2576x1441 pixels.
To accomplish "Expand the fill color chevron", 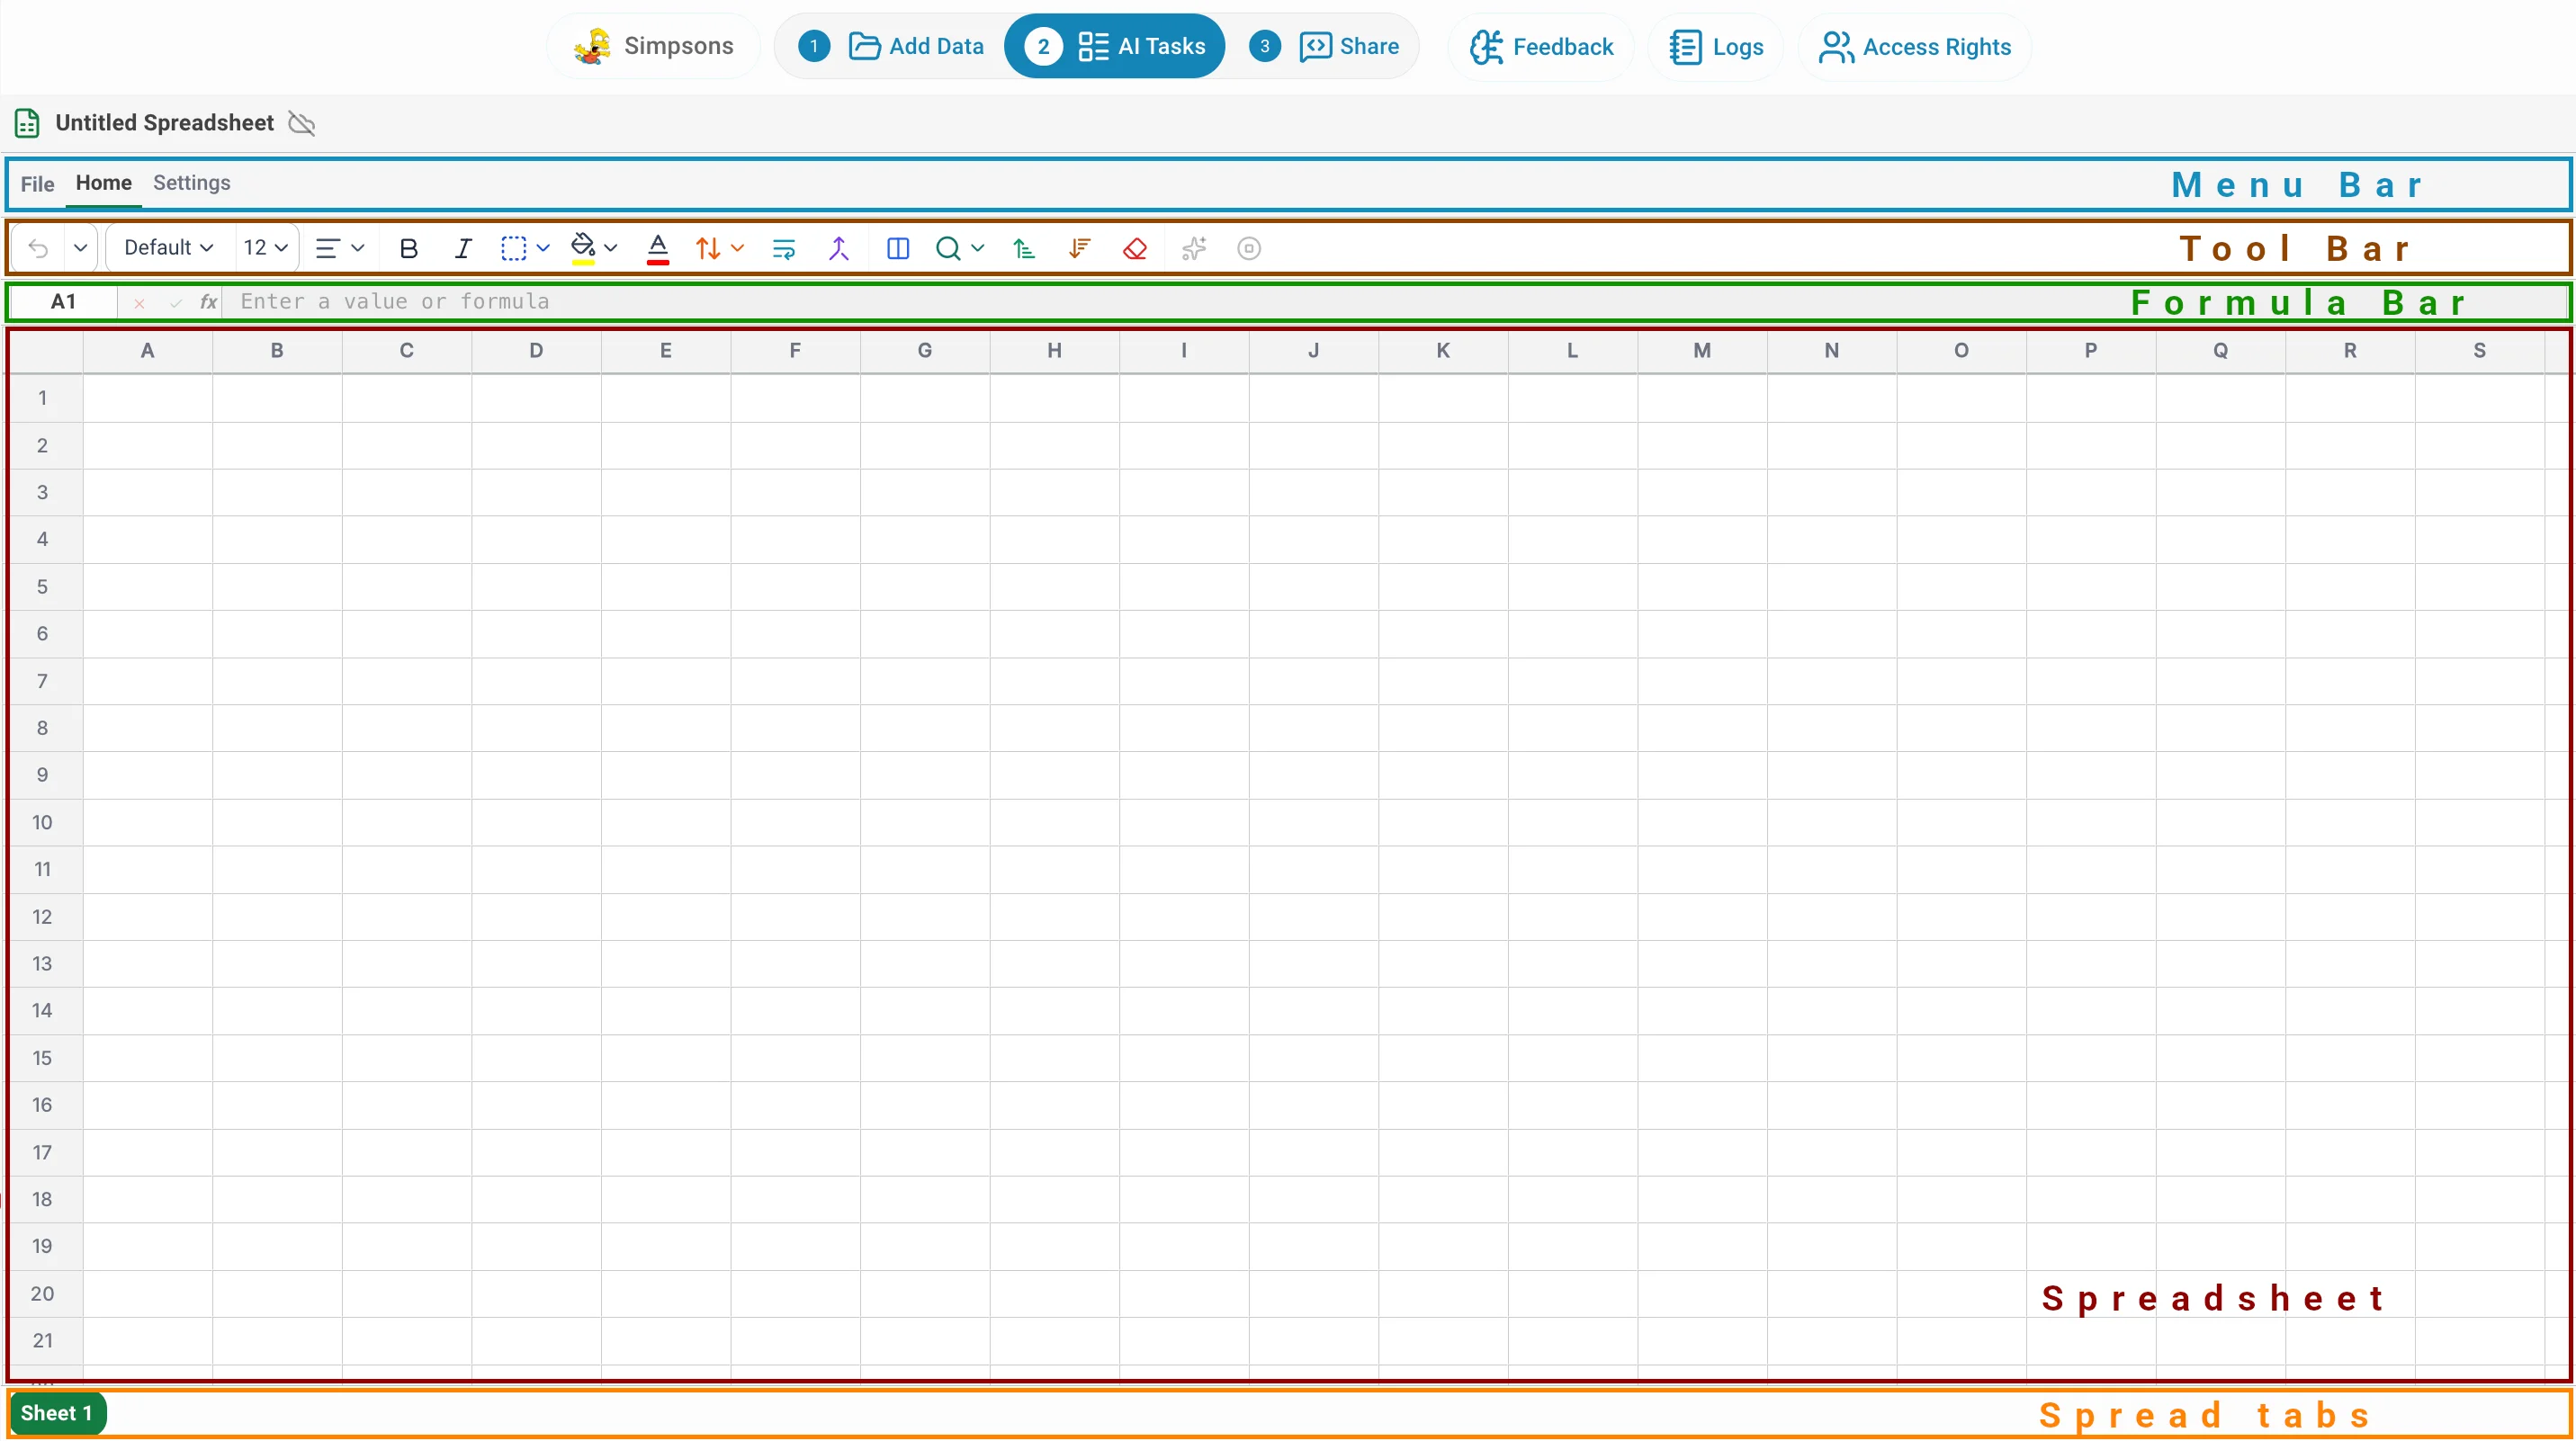I will tap(610, 248).
